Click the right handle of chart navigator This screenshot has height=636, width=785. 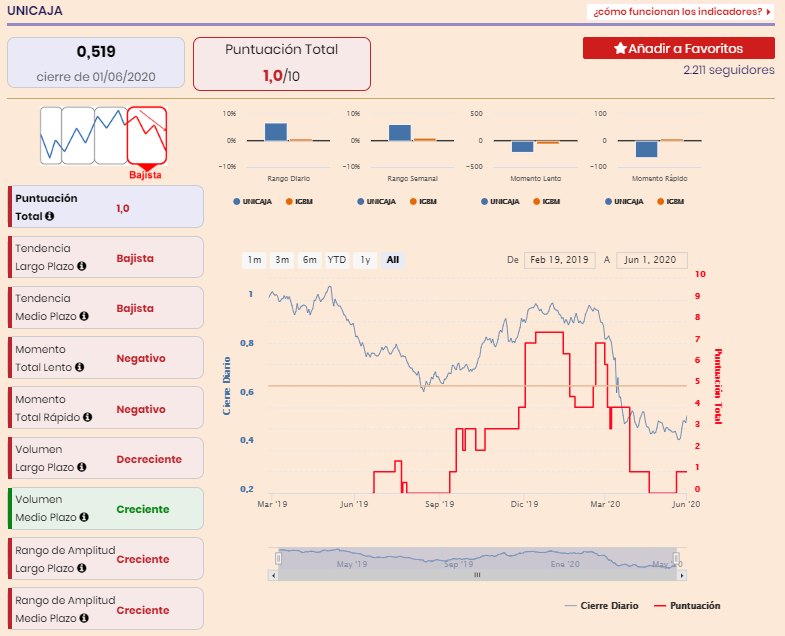[676, 558]
